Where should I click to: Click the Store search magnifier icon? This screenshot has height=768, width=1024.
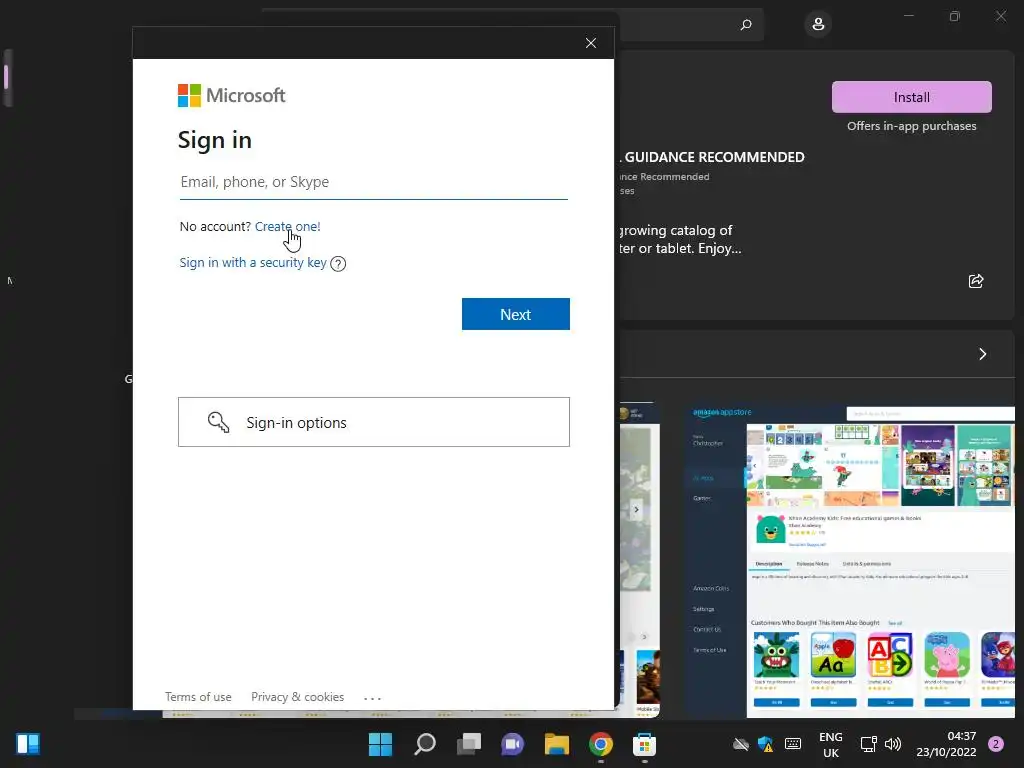pyautogui.click(x=746, y=25)
